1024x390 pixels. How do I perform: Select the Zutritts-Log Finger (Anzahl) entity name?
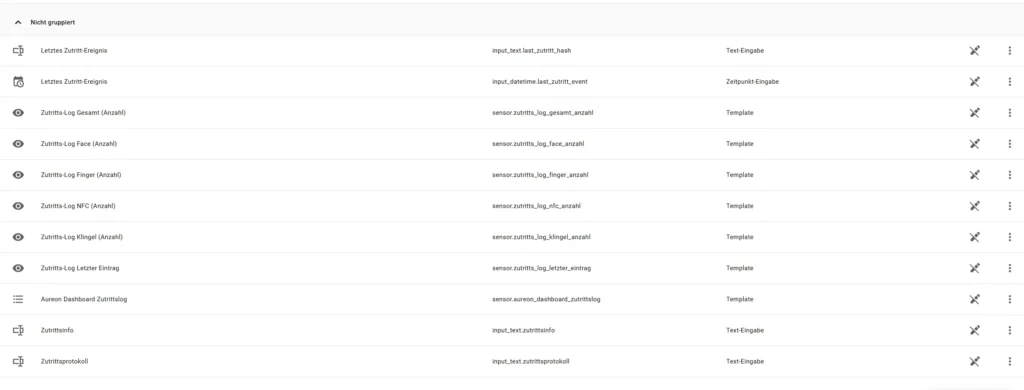[x=81, y=174]
